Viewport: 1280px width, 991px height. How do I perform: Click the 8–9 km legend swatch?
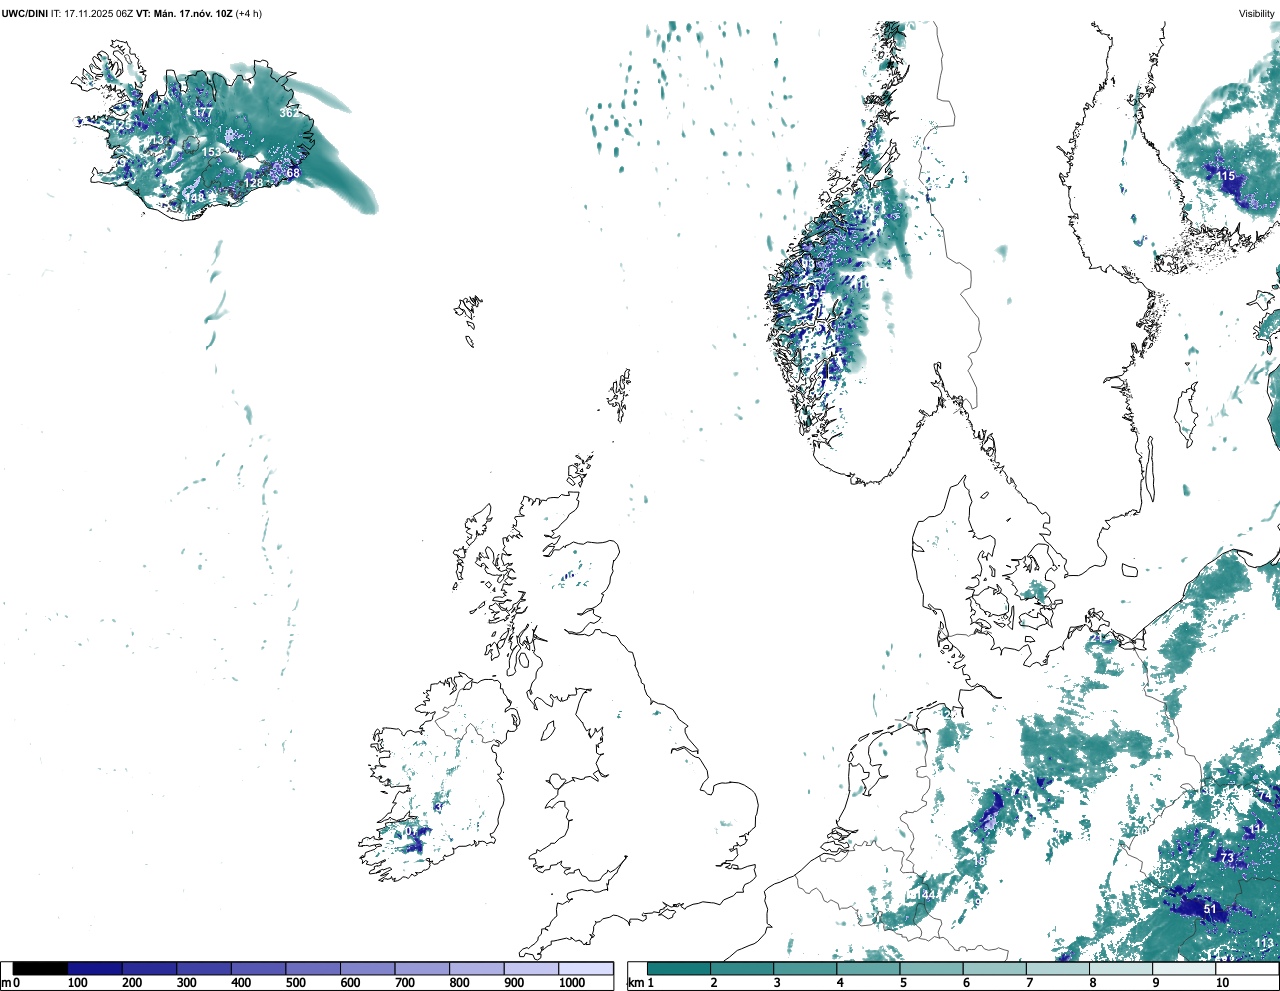click(1120, 969)
